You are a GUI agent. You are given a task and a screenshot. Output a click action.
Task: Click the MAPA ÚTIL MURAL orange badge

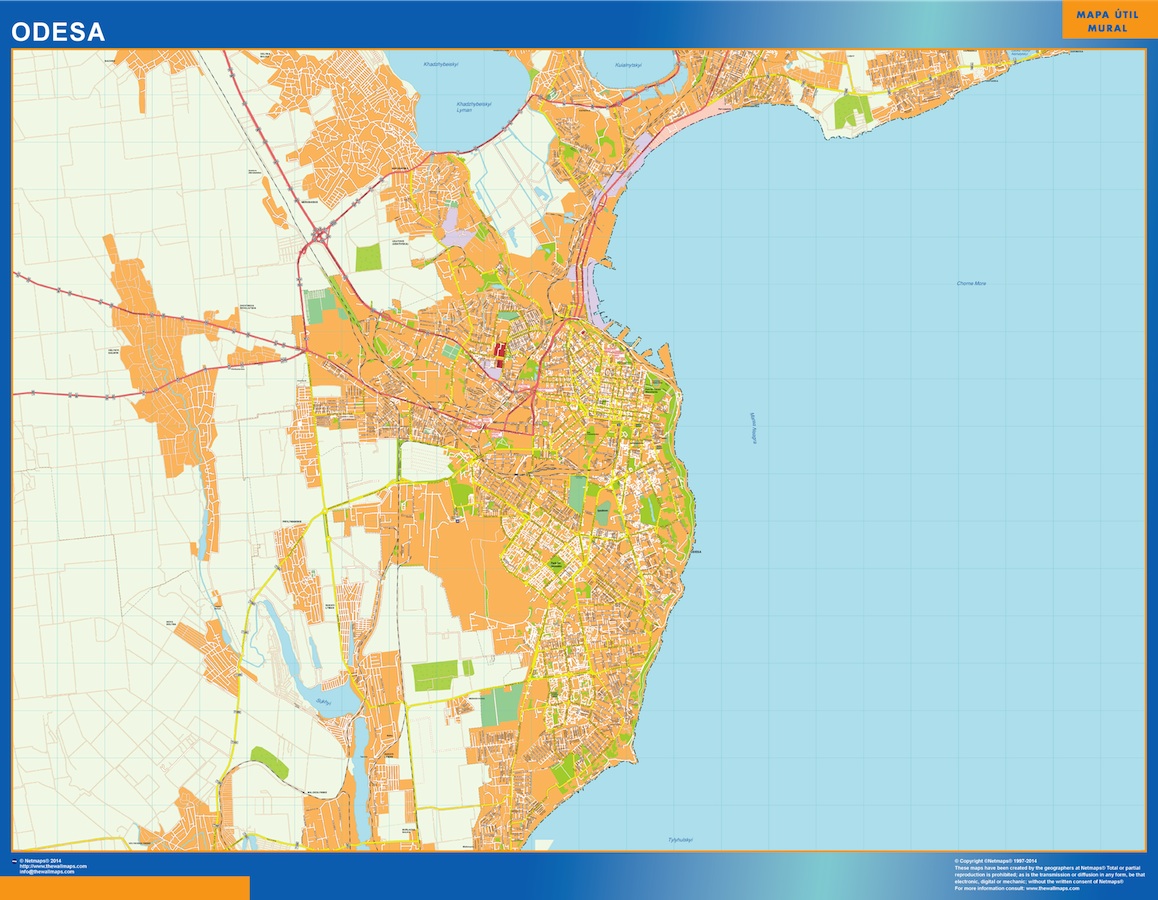(1109, 21)
